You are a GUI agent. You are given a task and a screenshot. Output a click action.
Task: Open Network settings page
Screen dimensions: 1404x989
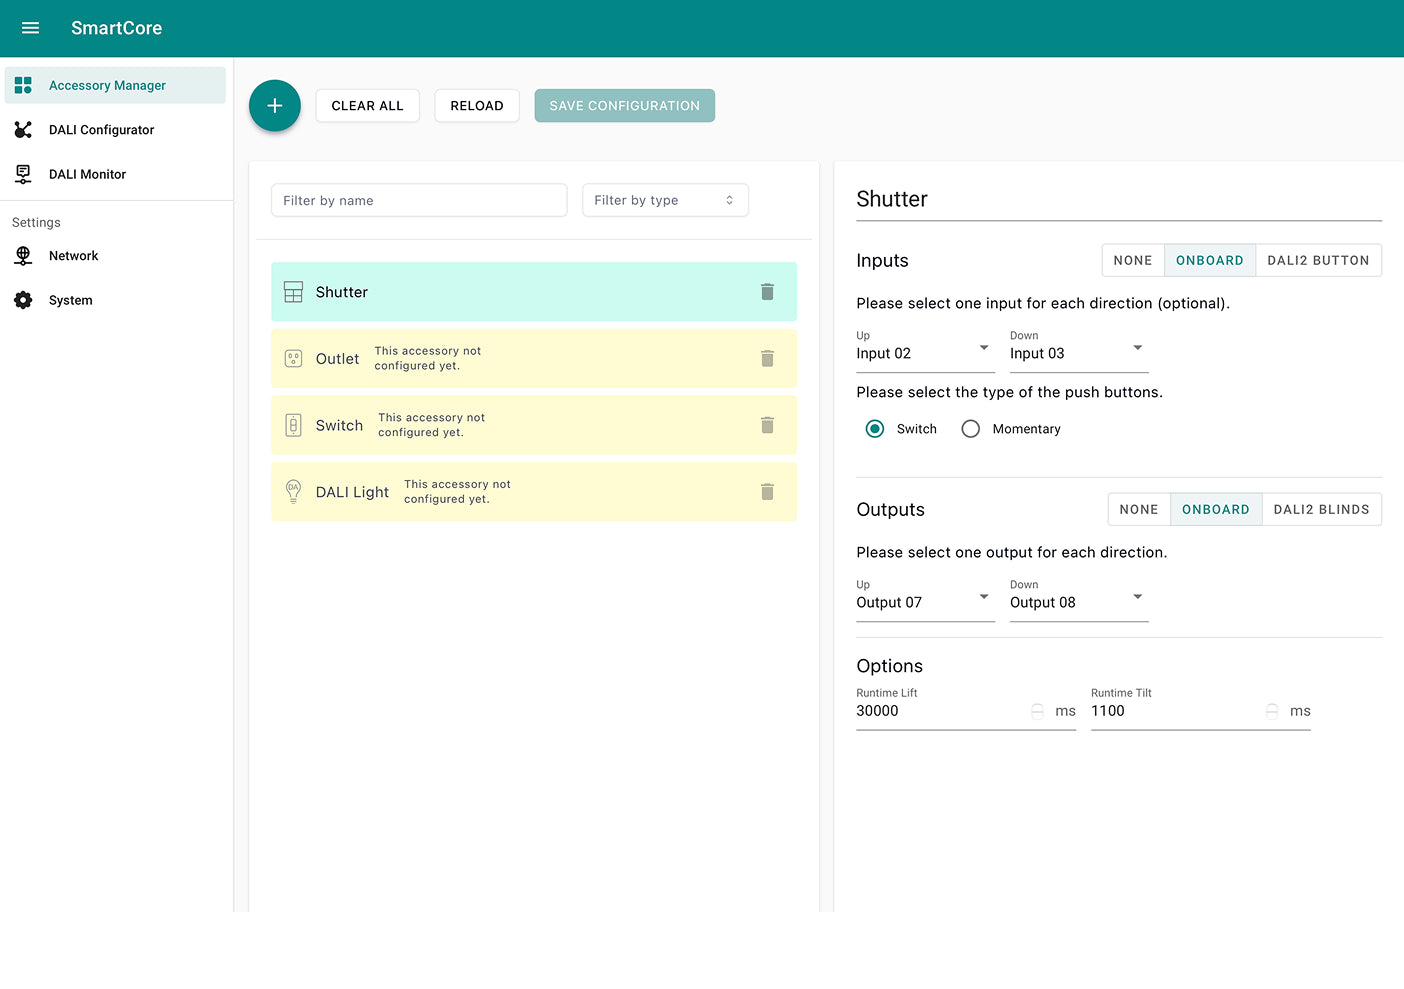click(73, 256)
